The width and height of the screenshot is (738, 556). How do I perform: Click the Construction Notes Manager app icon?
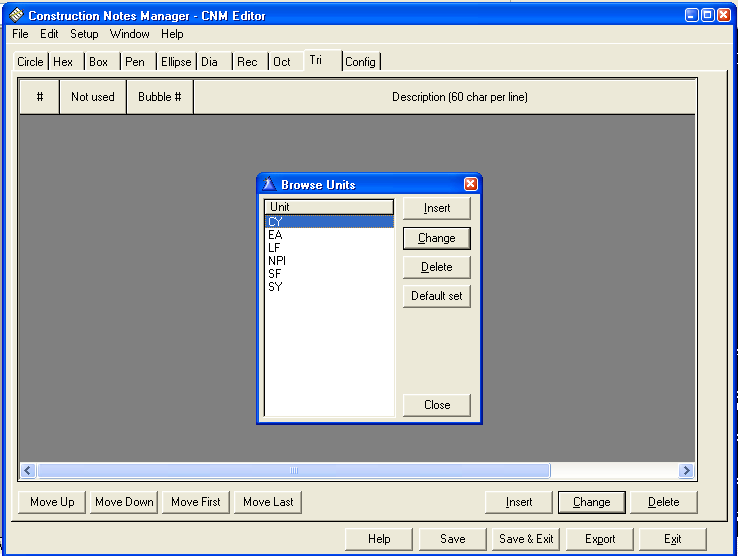[x=15, y=15]
